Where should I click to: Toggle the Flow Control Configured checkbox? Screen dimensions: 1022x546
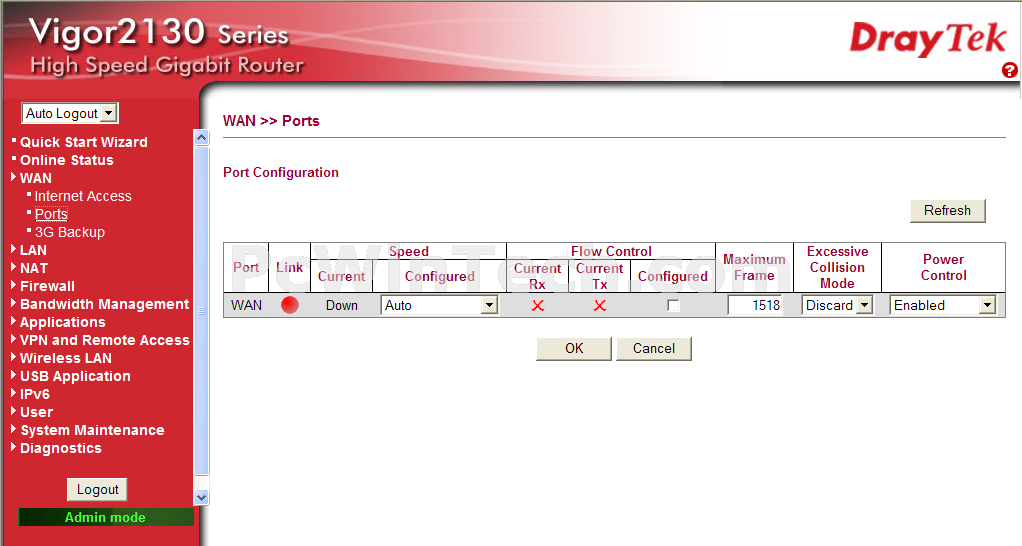673,305
